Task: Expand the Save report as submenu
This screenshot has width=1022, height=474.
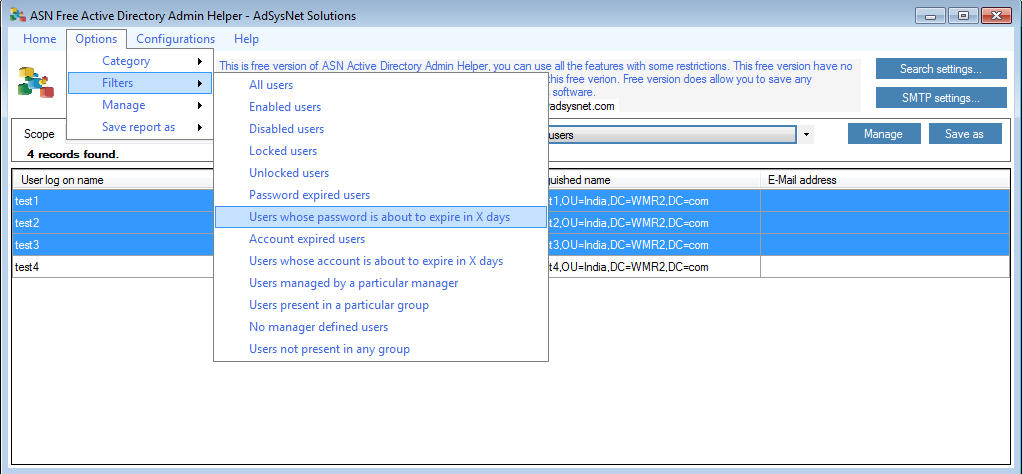Action: pyautogui.click(x=140, y=127)
